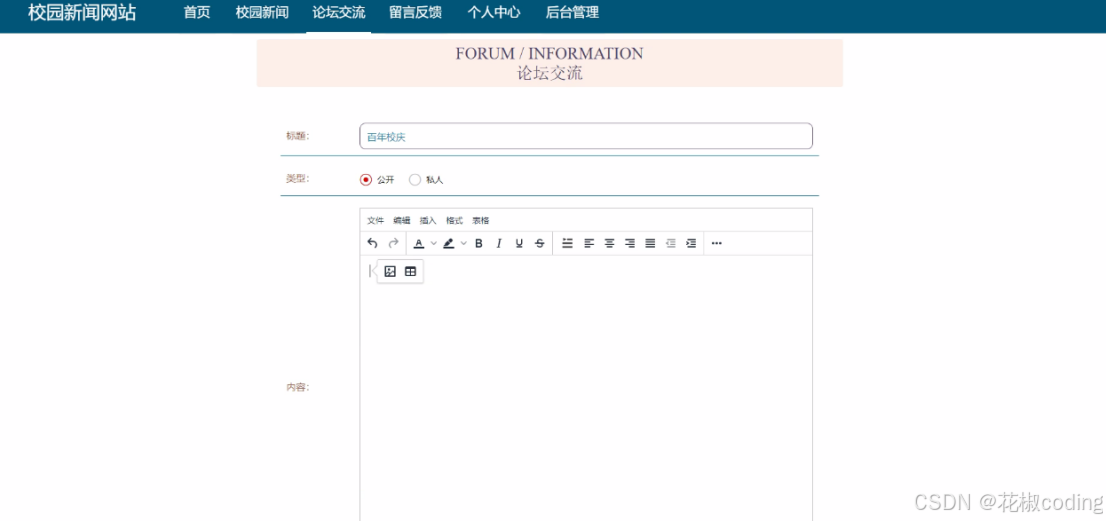
Task: Click the 标题: label
Action: 297,136
